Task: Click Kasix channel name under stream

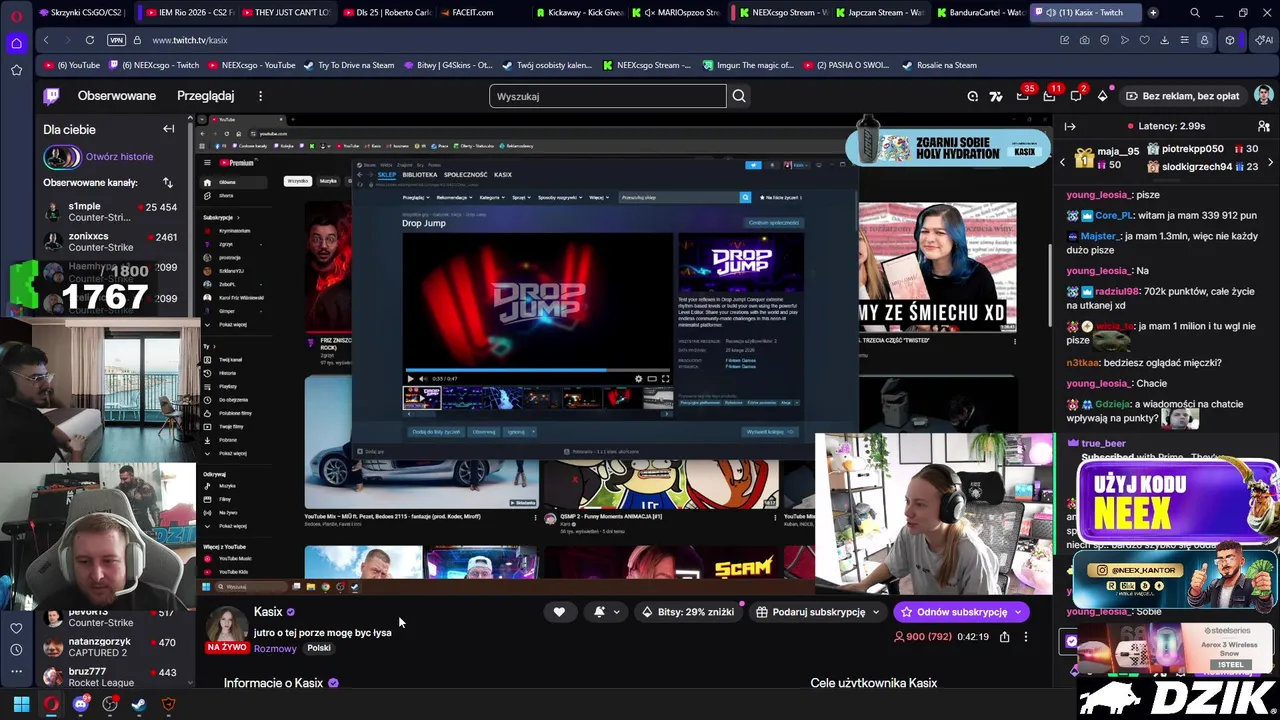Action: (x=268, y=612)
